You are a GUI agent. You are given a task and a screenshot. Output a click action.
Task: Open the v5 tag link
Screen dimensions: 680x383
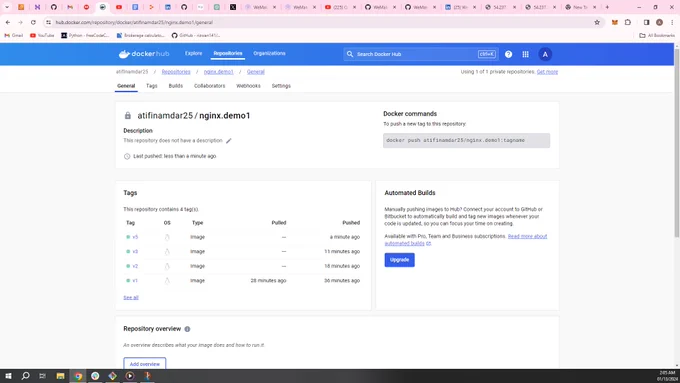(135, 237)
